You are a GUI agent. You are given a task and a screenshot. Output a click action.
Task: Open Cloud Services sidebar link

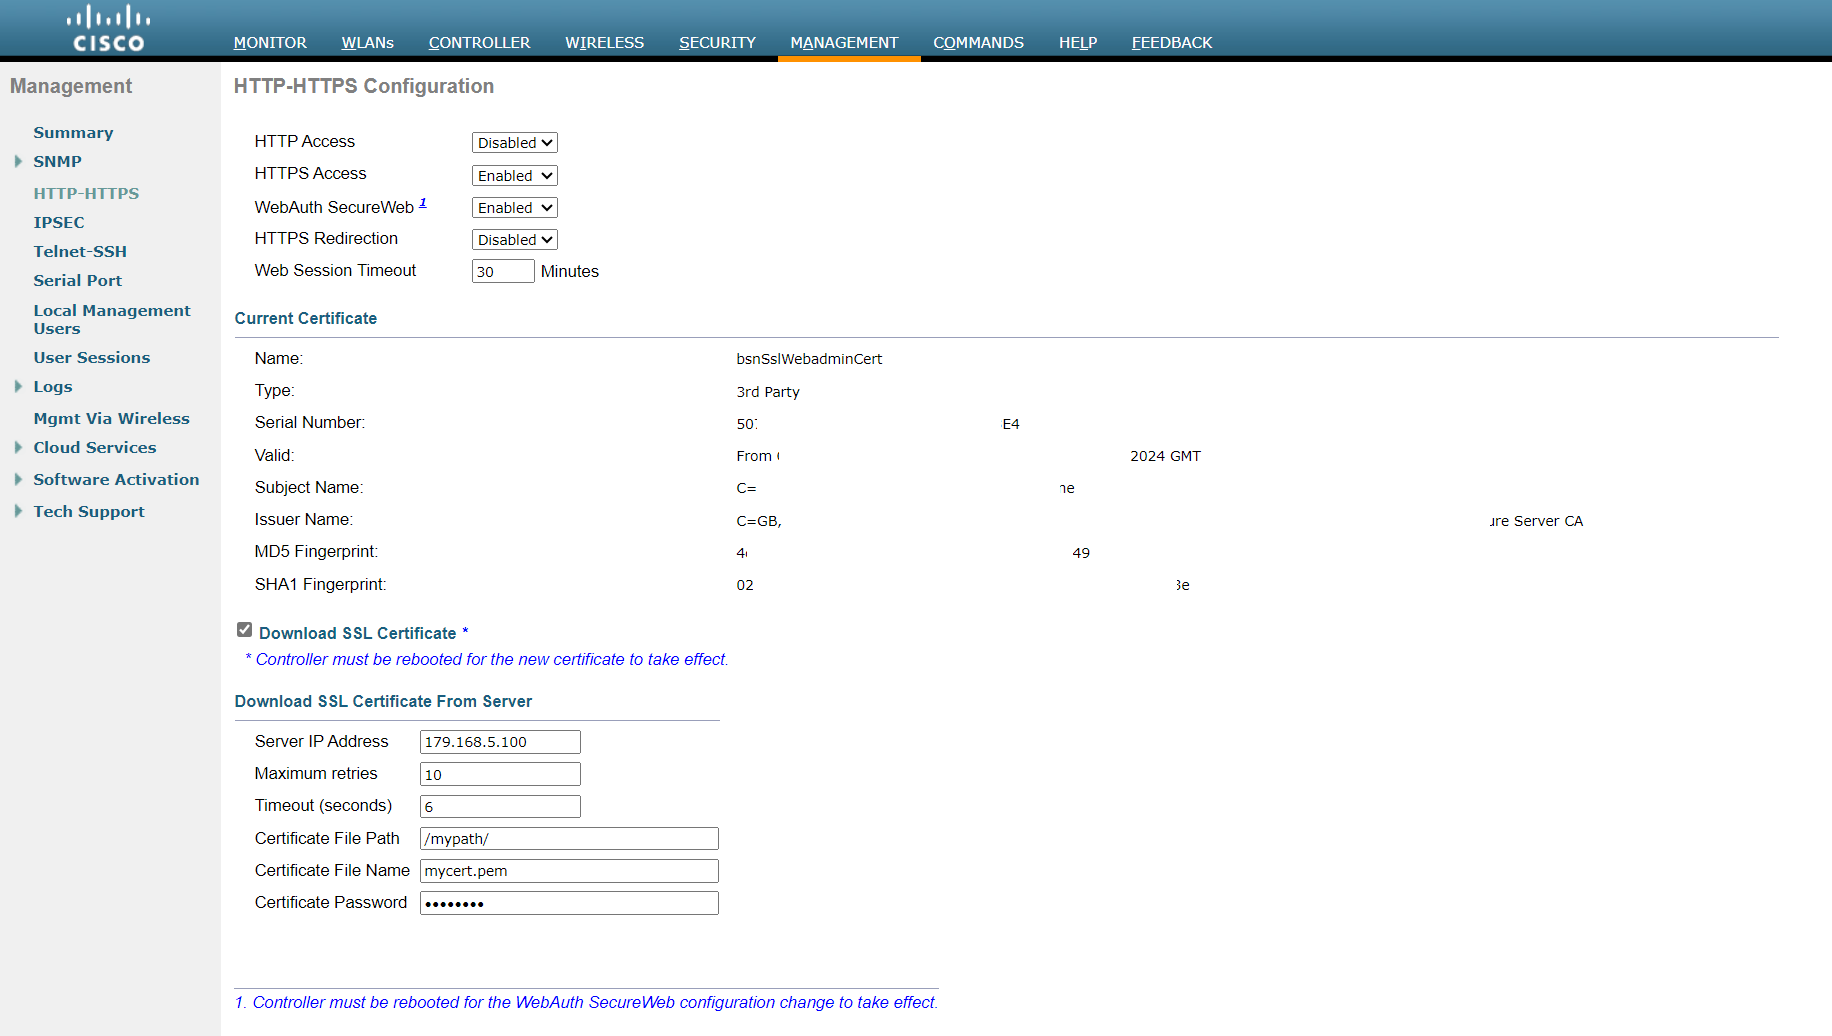[x=95, y=447]
